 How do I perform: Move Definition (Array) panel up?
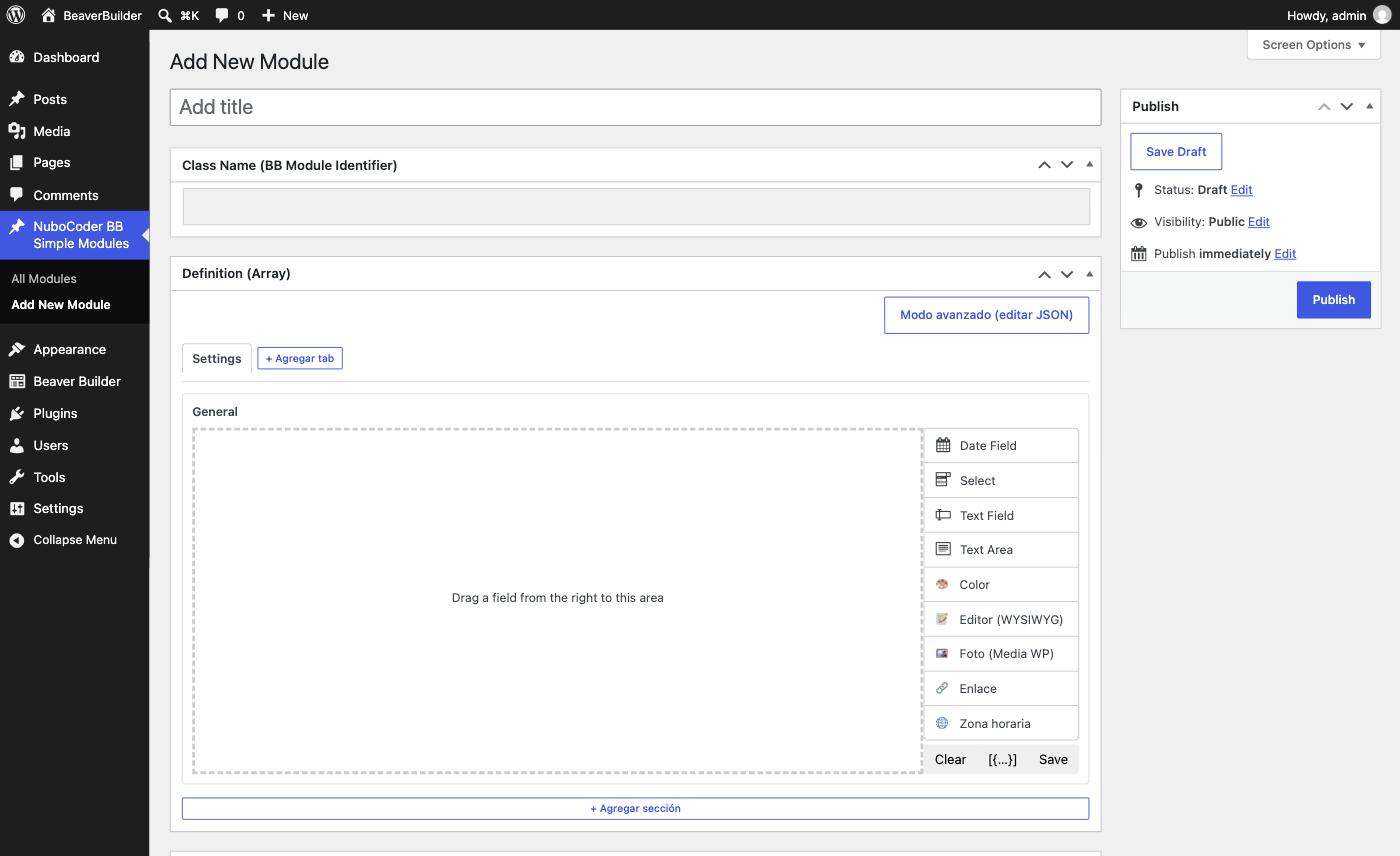pos(1044,274)
